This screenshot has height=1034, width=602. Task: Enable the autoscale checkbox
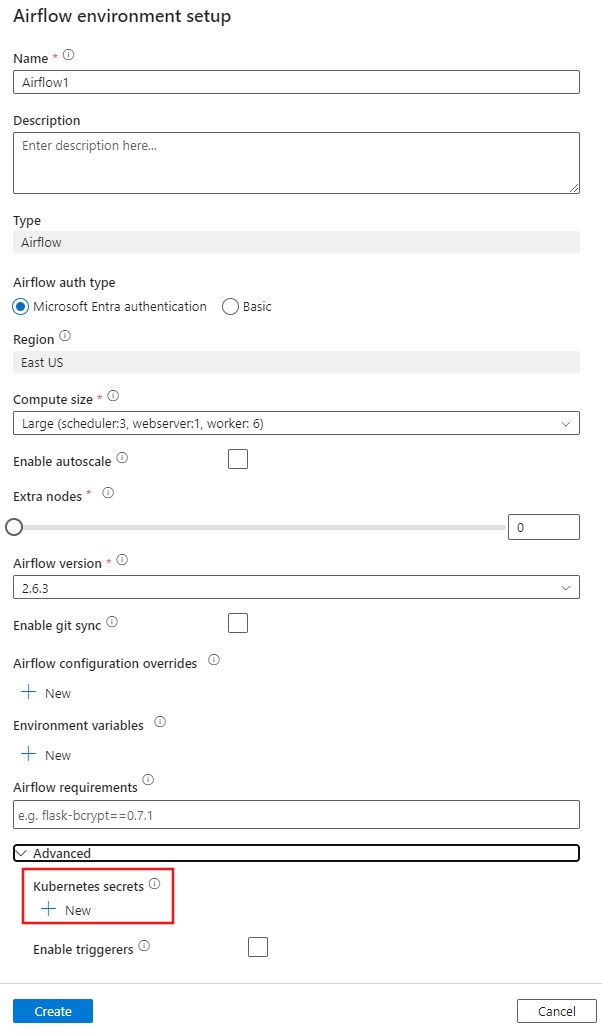click(238, 459)
